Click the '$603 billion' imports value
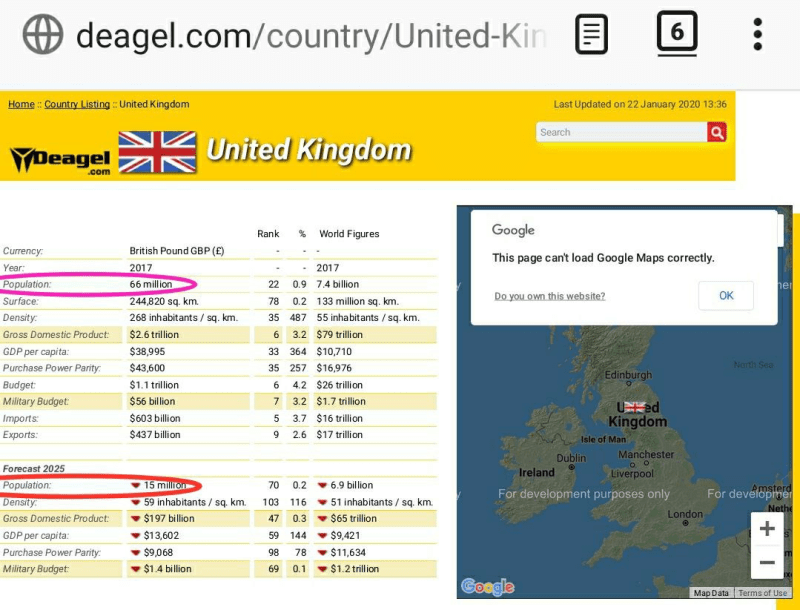 point(155,418)
